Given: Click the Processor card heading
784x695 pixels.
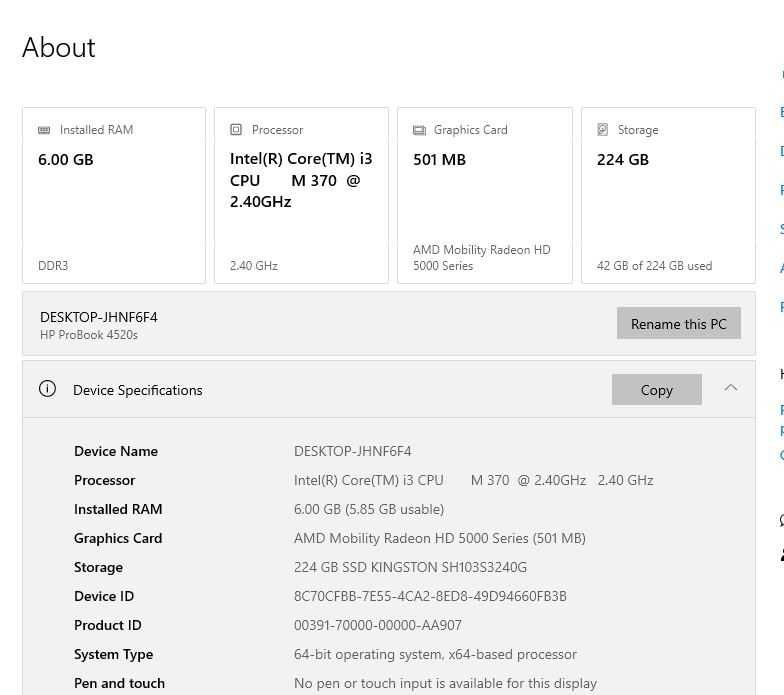Looking at the screenshot, I should [278, 130].
